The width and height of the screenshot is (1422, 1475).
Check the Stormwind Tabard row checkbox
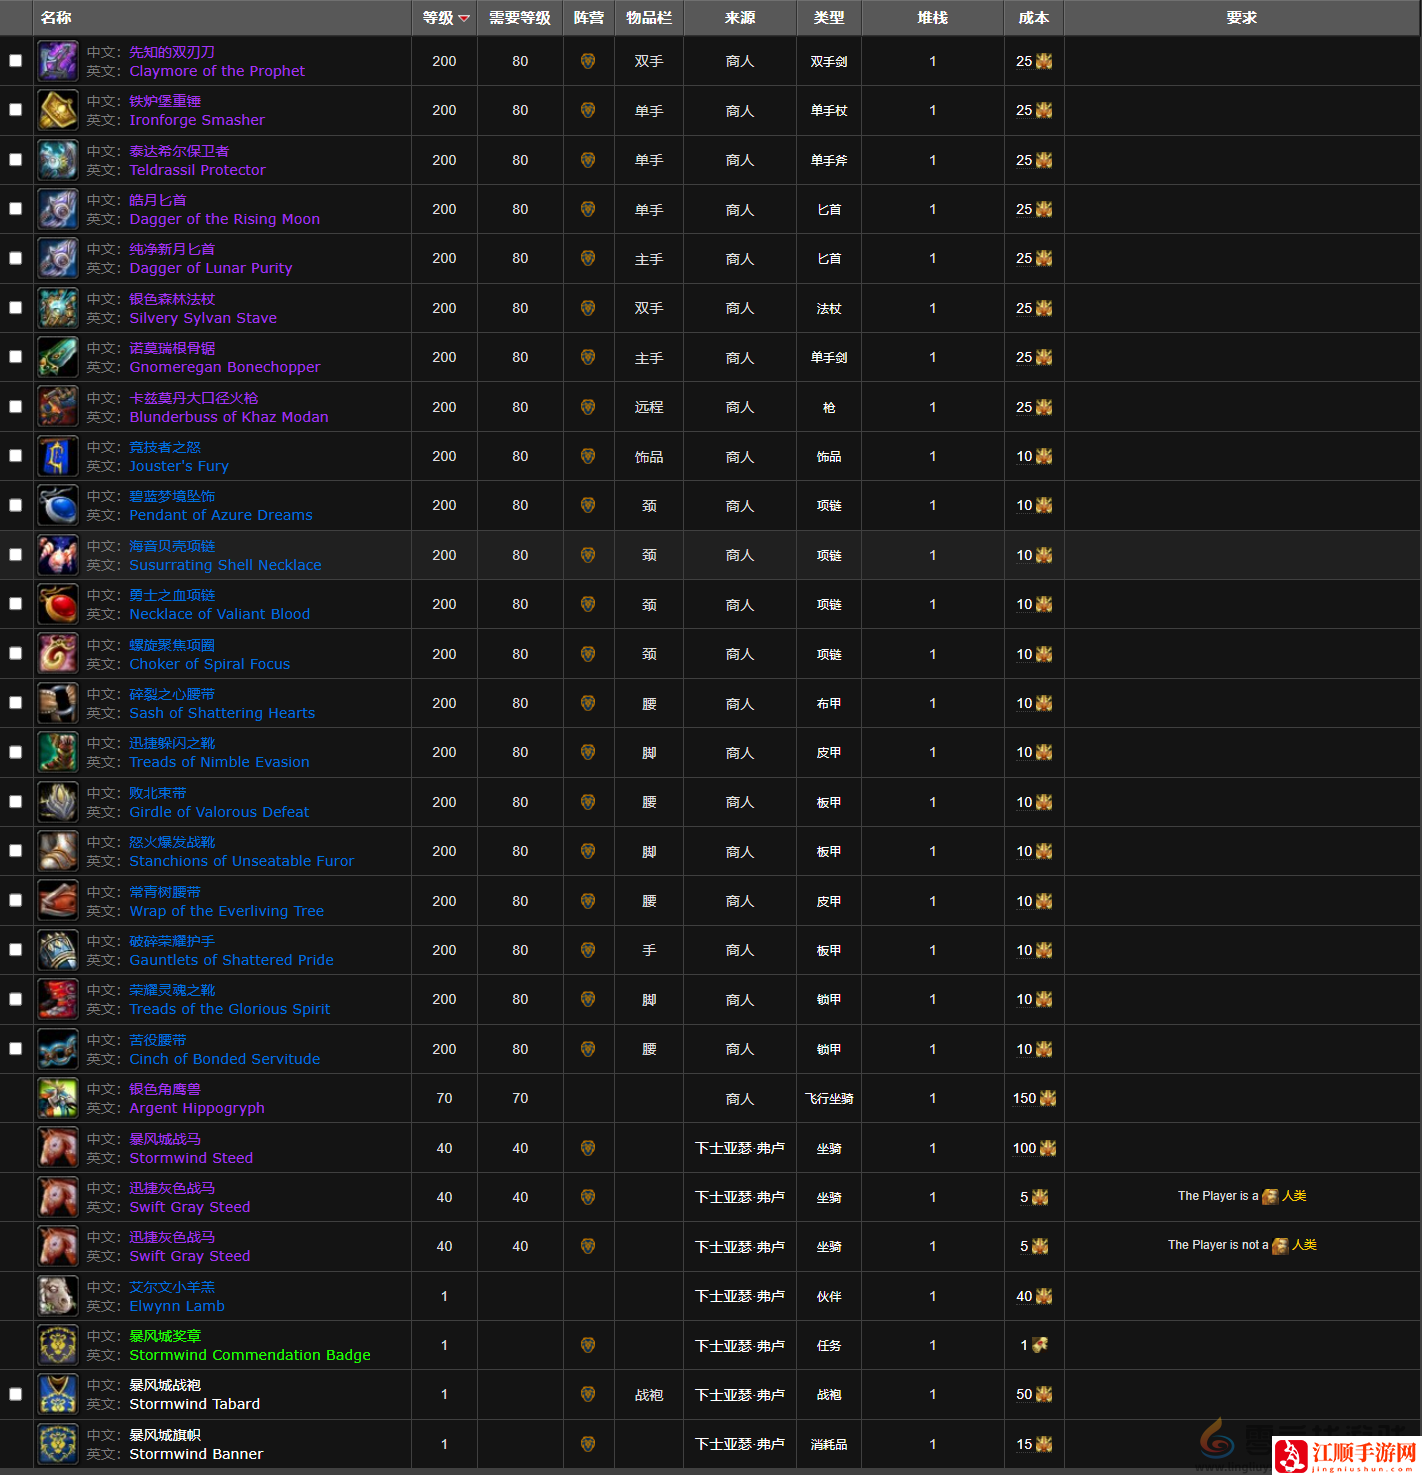15,1394
